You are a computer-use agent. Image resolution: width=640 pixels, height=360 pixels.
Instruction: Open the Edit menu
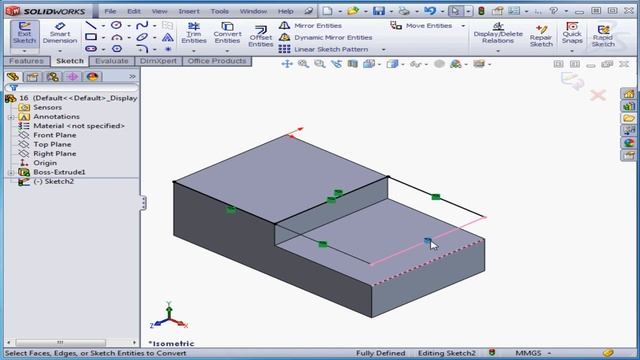click(x=134, y=11)
